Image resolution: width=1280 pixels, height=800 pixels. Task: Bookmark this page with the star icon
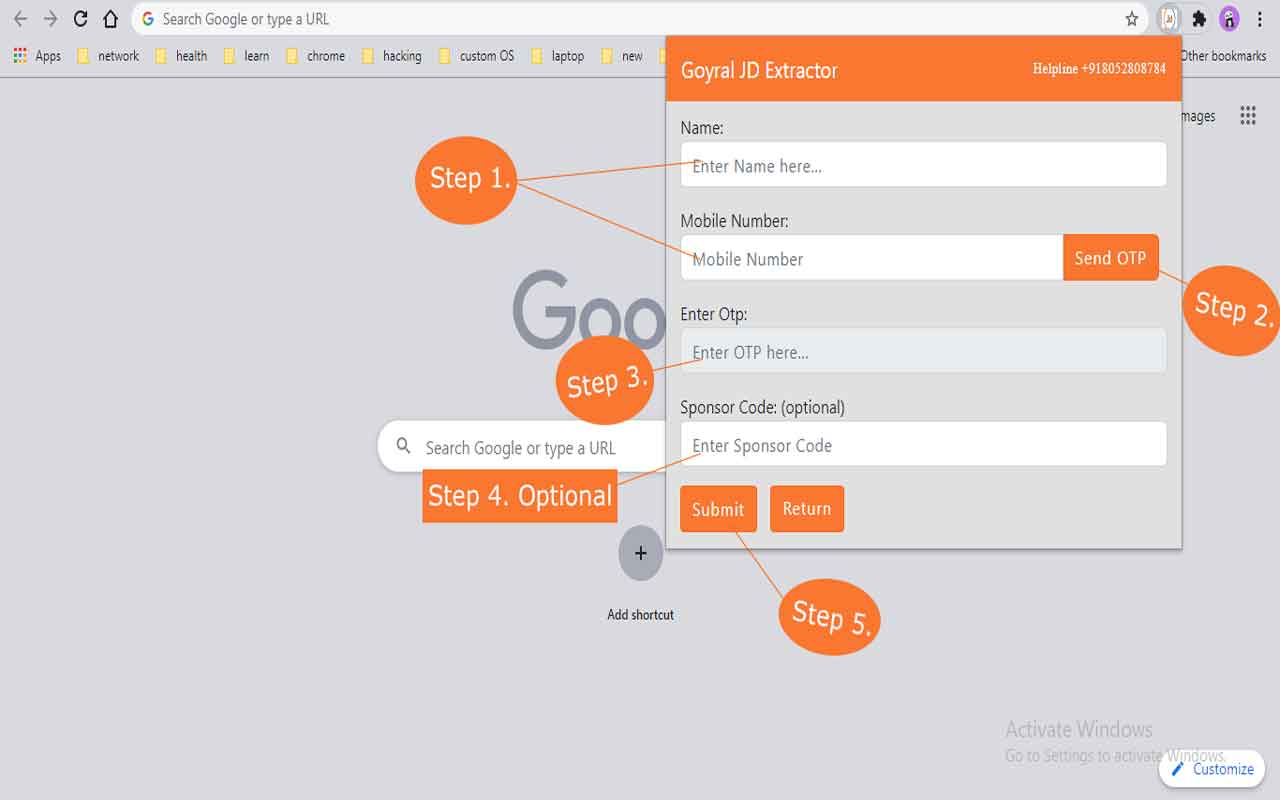click(x=1132, y=19)
